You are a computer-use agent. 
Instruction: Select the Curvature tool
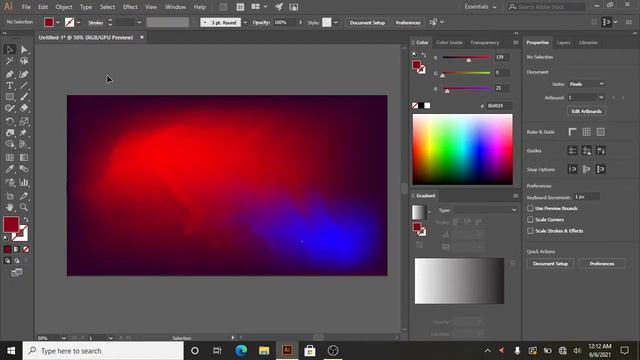[x=24, y=74]
